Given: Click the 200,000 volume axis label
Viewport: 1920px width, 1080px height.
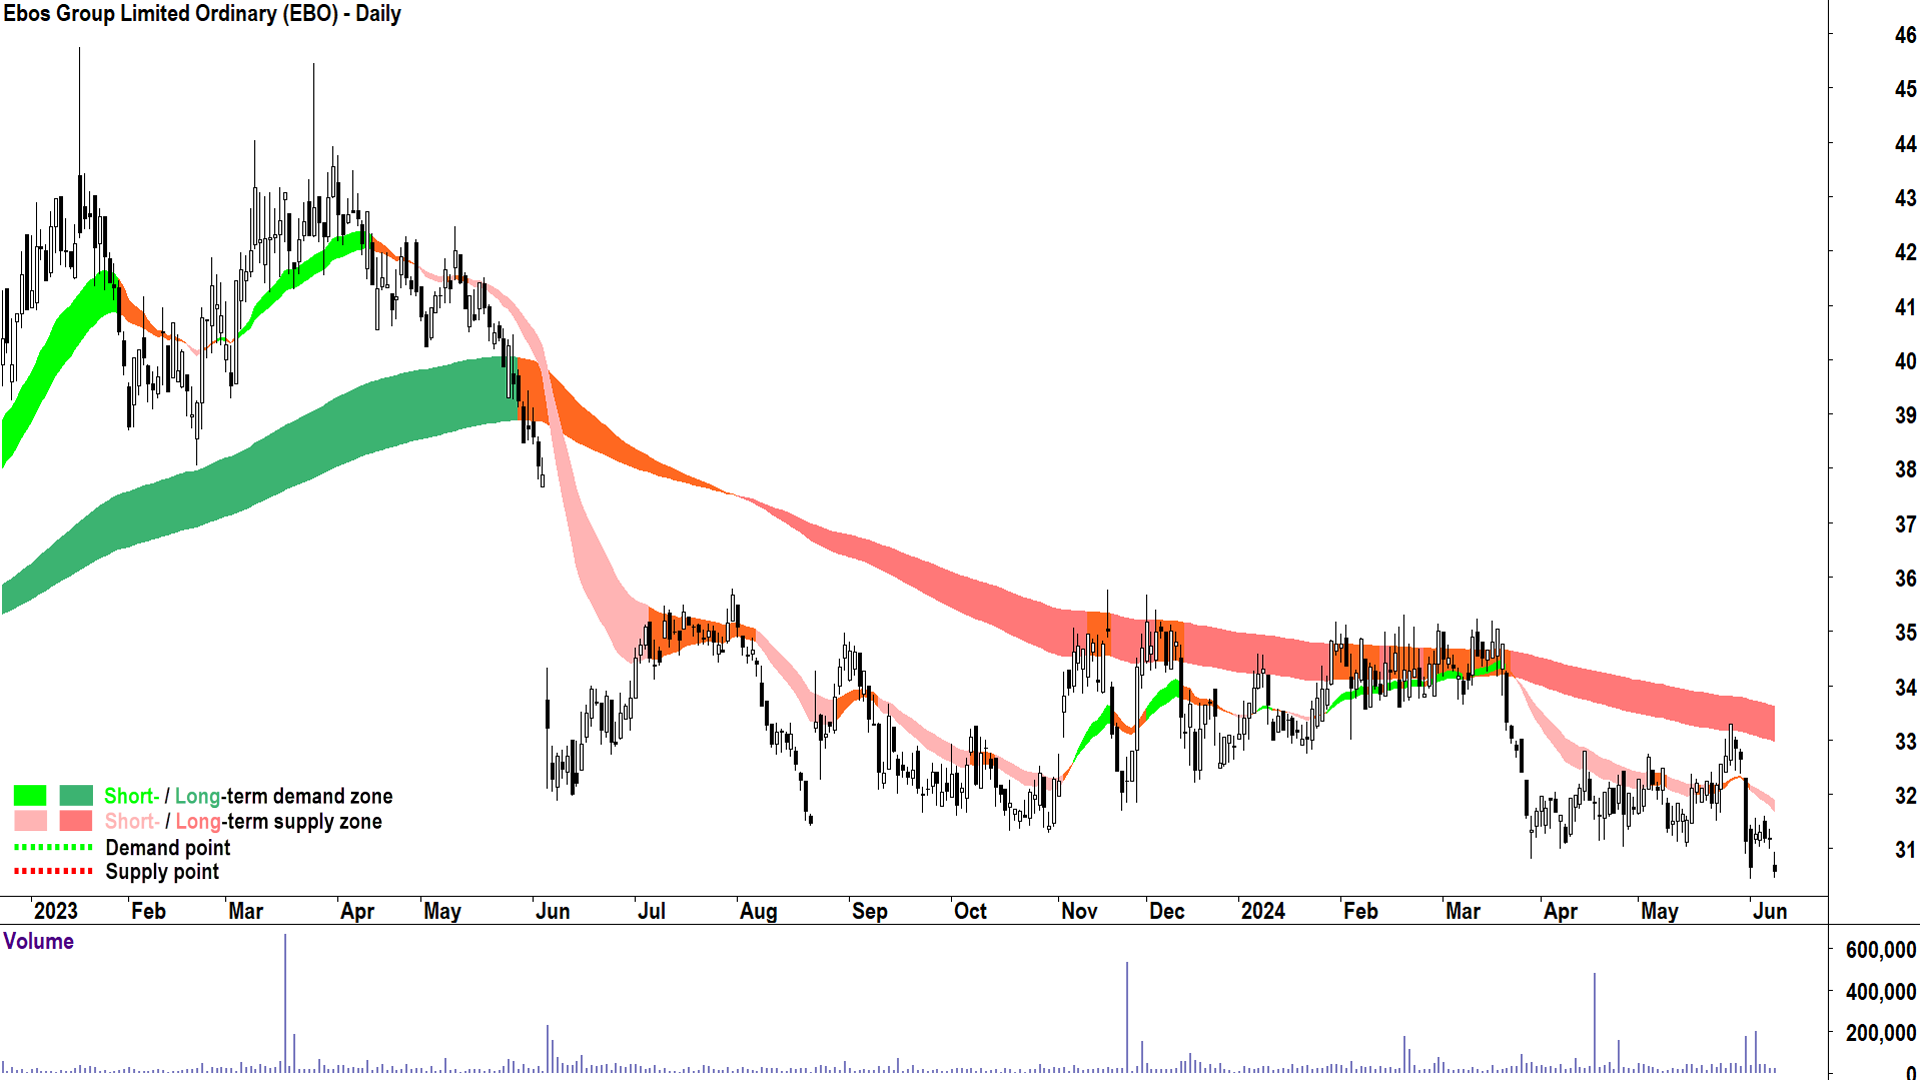Looking at the screenshot, I should 1880,1033.
